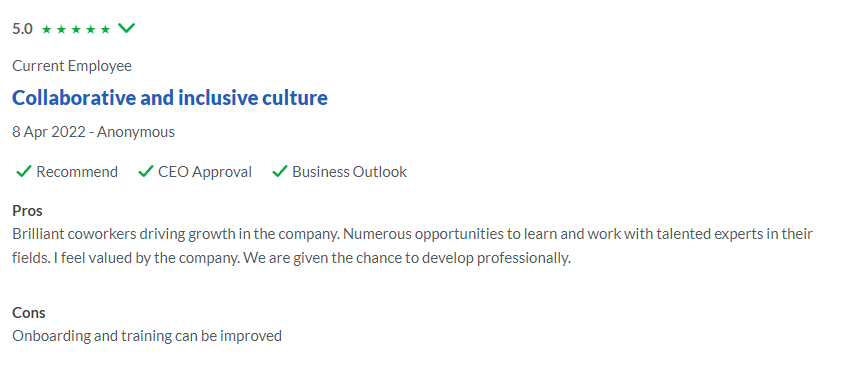
Task: Click the Business Outlook label
Action: coord(349,172)
